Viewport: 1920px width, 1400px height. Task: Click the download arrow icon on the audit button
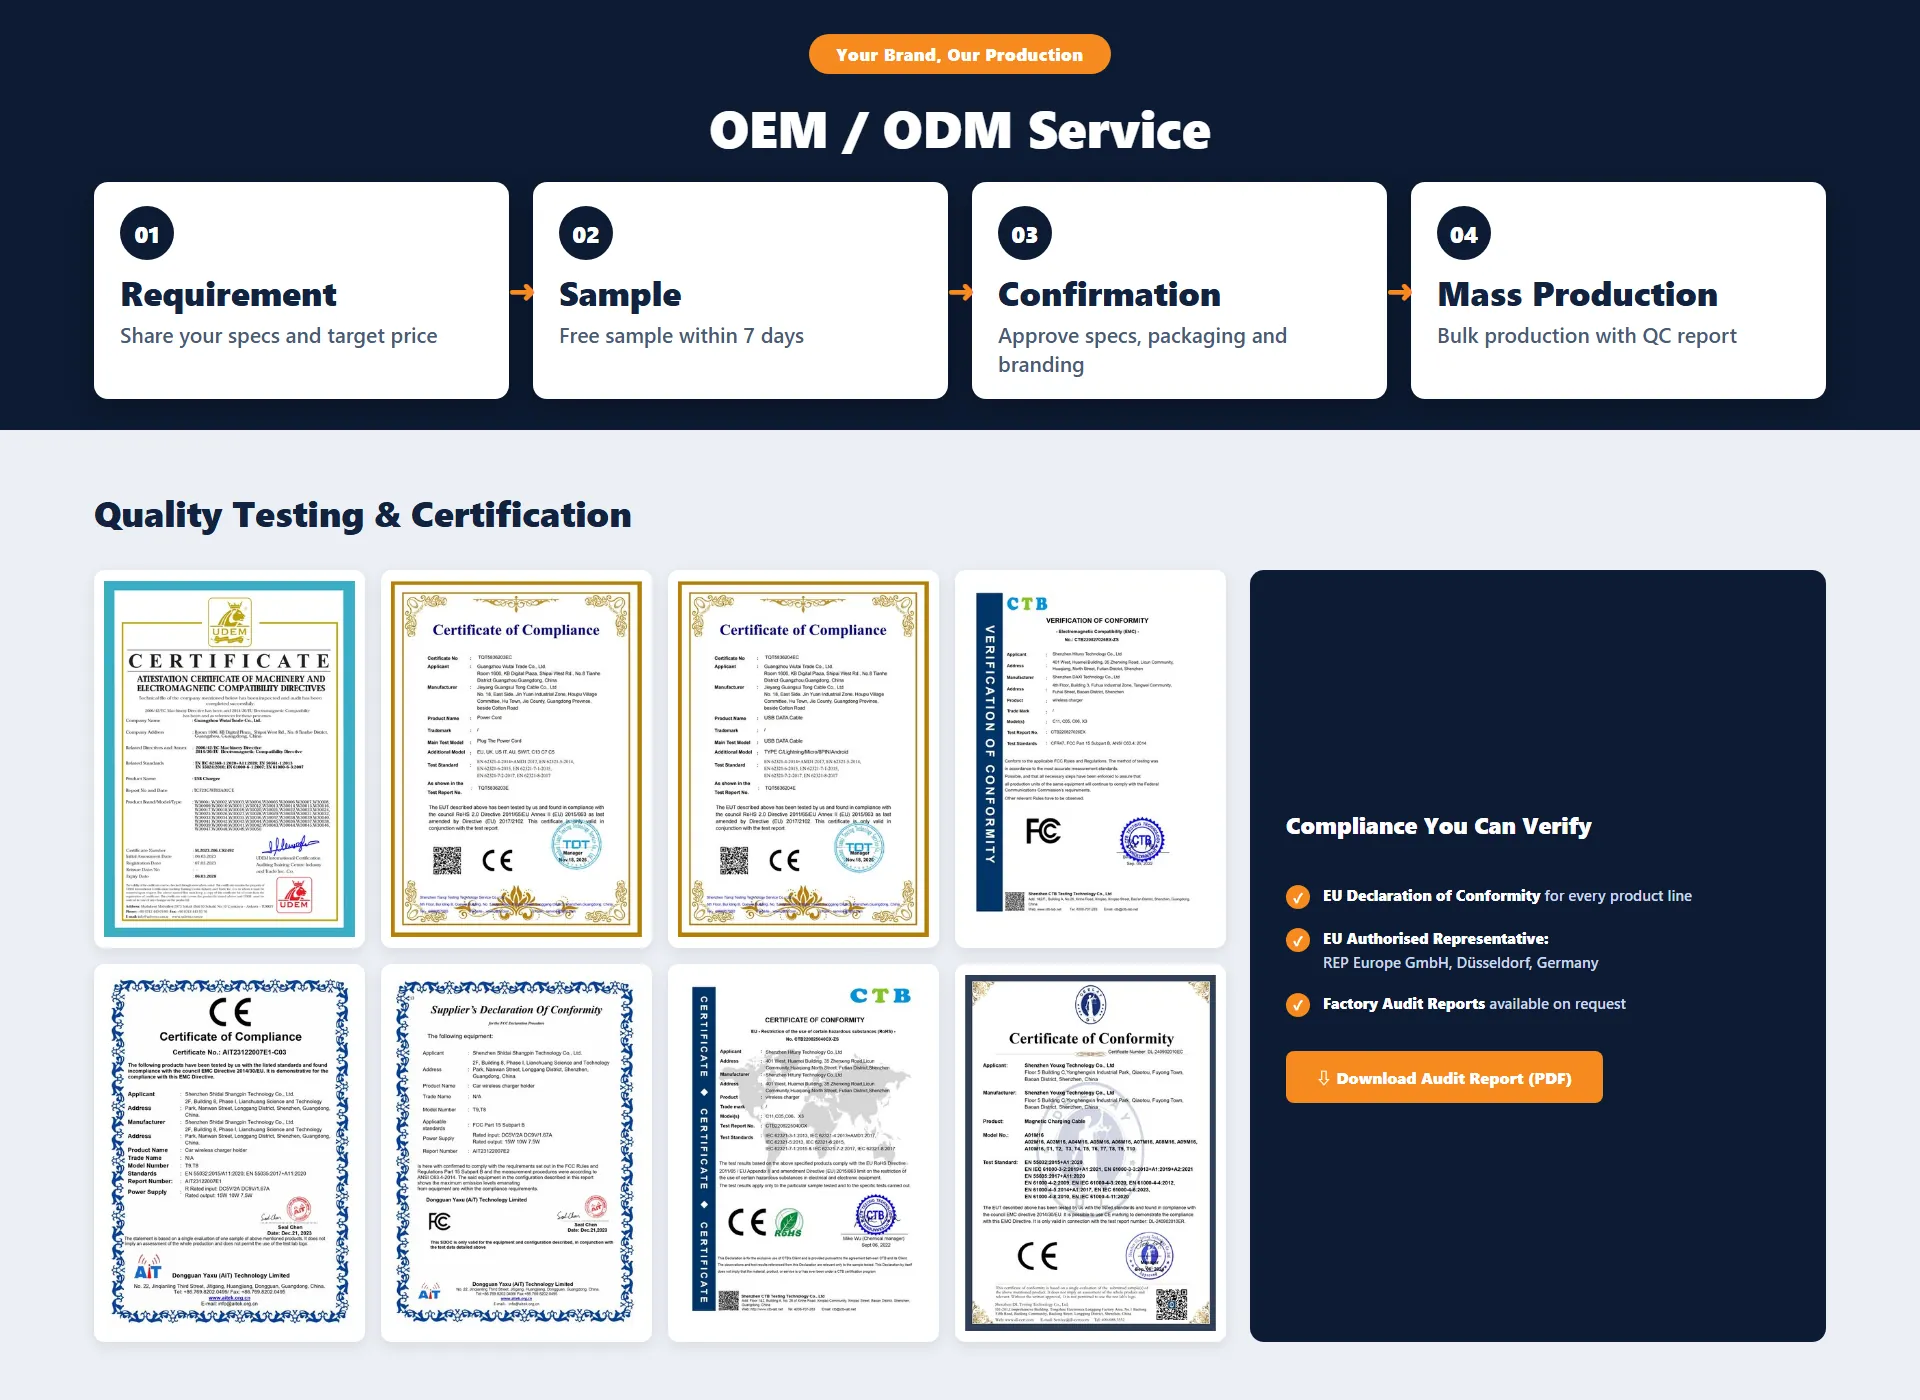(x=1324, y=1078)
